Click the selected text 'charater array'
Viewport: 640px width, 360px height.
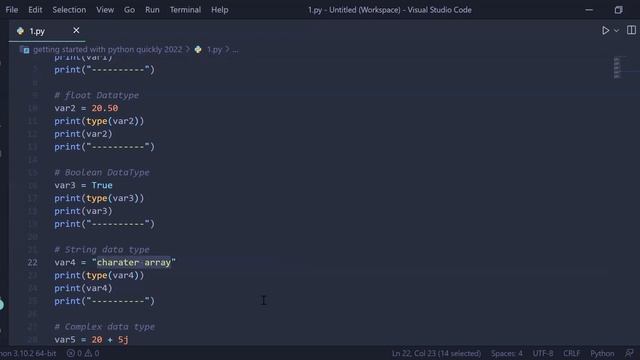click(x=133, y=262)
